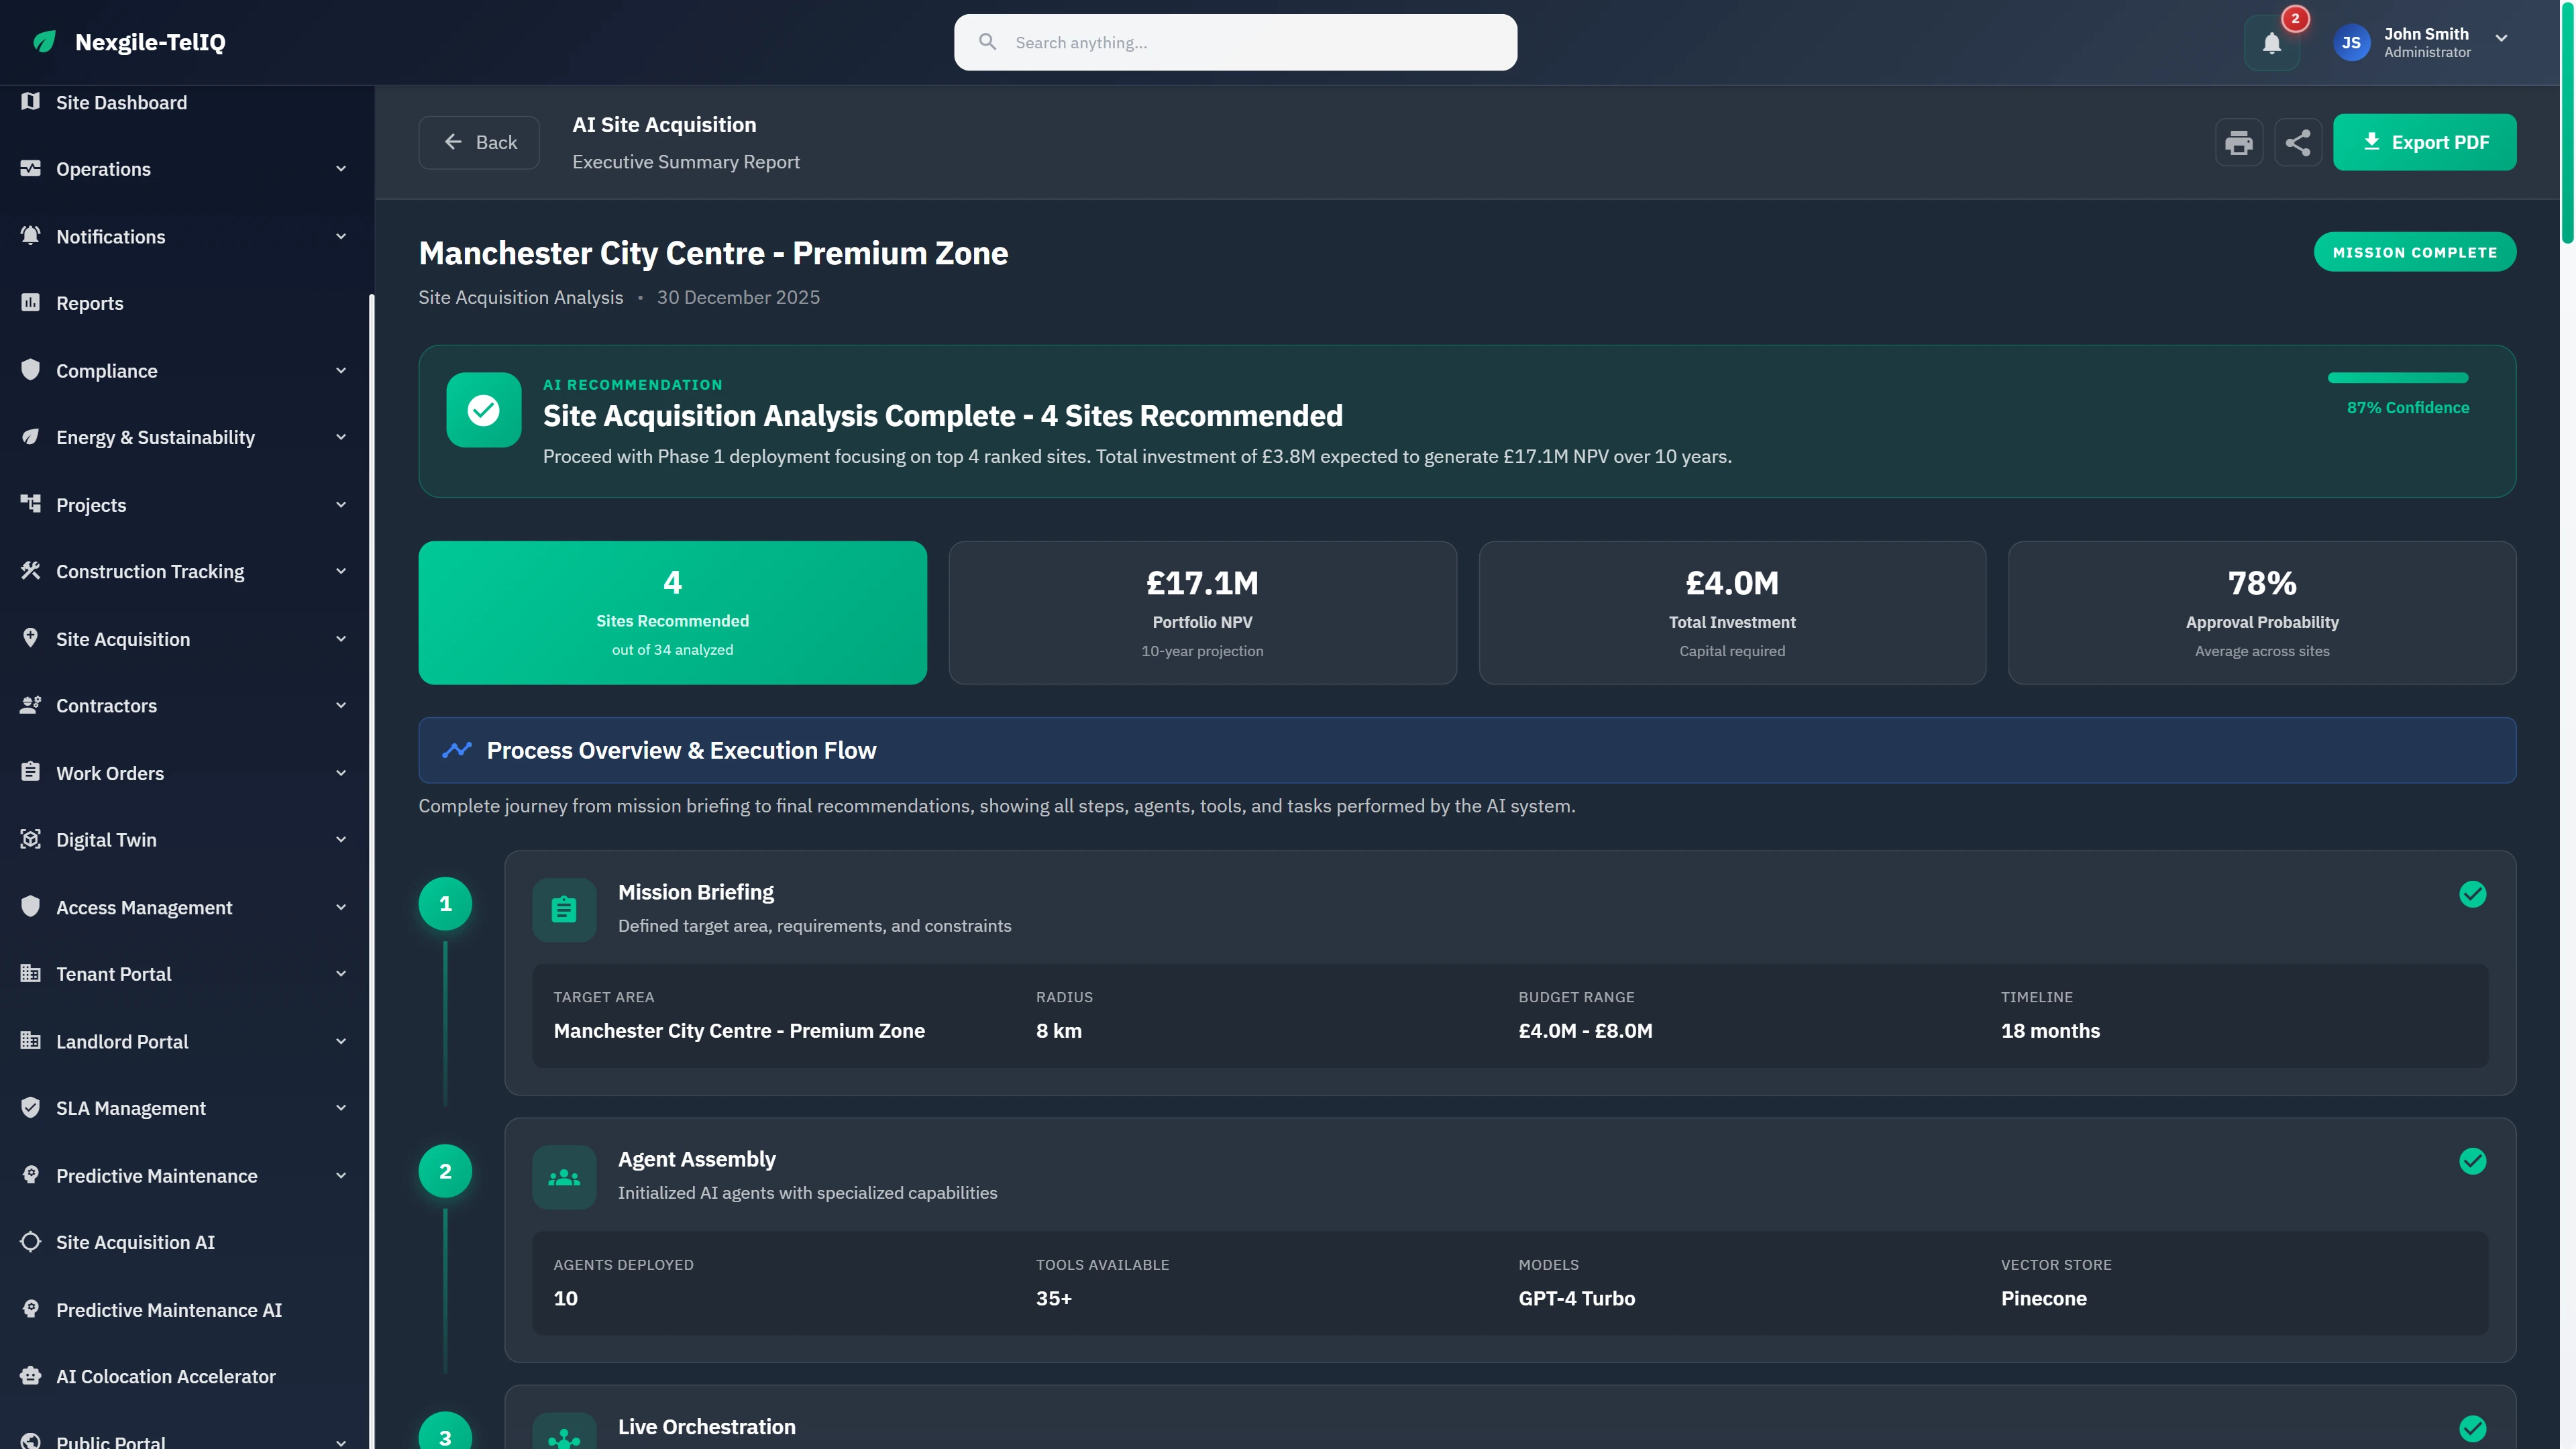This screenshot has height=1449, width=2576.
Task: Toggle the Agent Assembly step checkmark
Action: click(2474, 1162)
